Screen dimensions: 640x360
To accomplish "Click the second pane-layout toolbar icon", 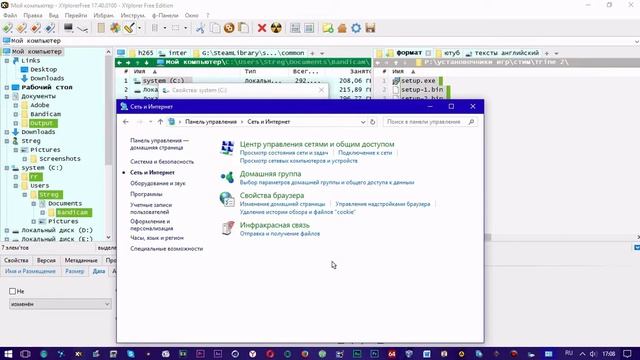I will click(309, 28).
